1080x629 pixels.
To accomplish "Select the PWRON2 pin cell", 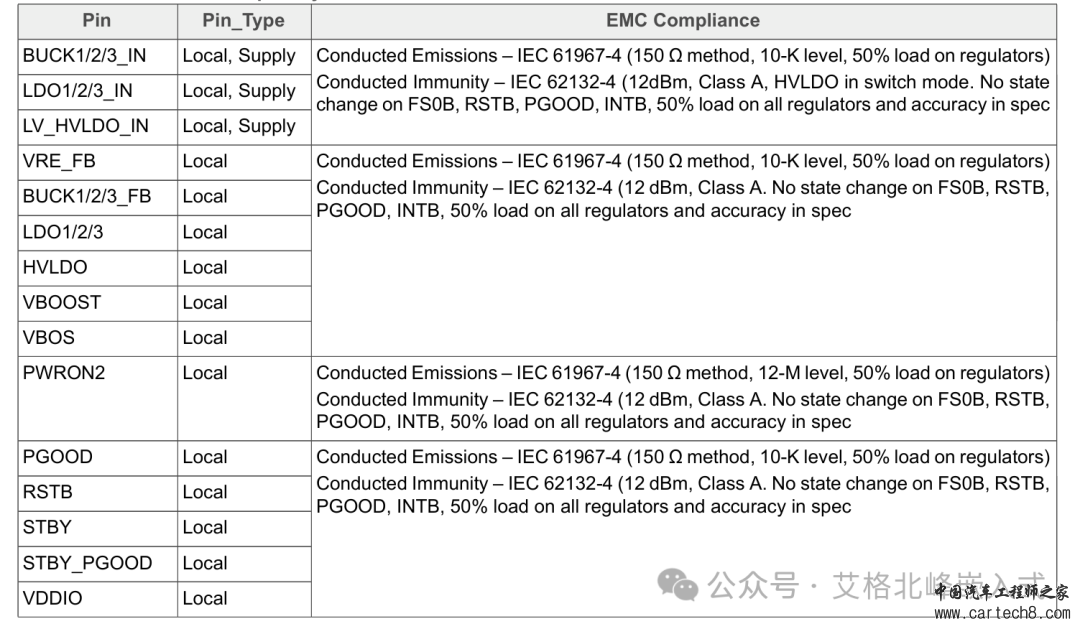I will pyautogui.click(x=97, y=398).
